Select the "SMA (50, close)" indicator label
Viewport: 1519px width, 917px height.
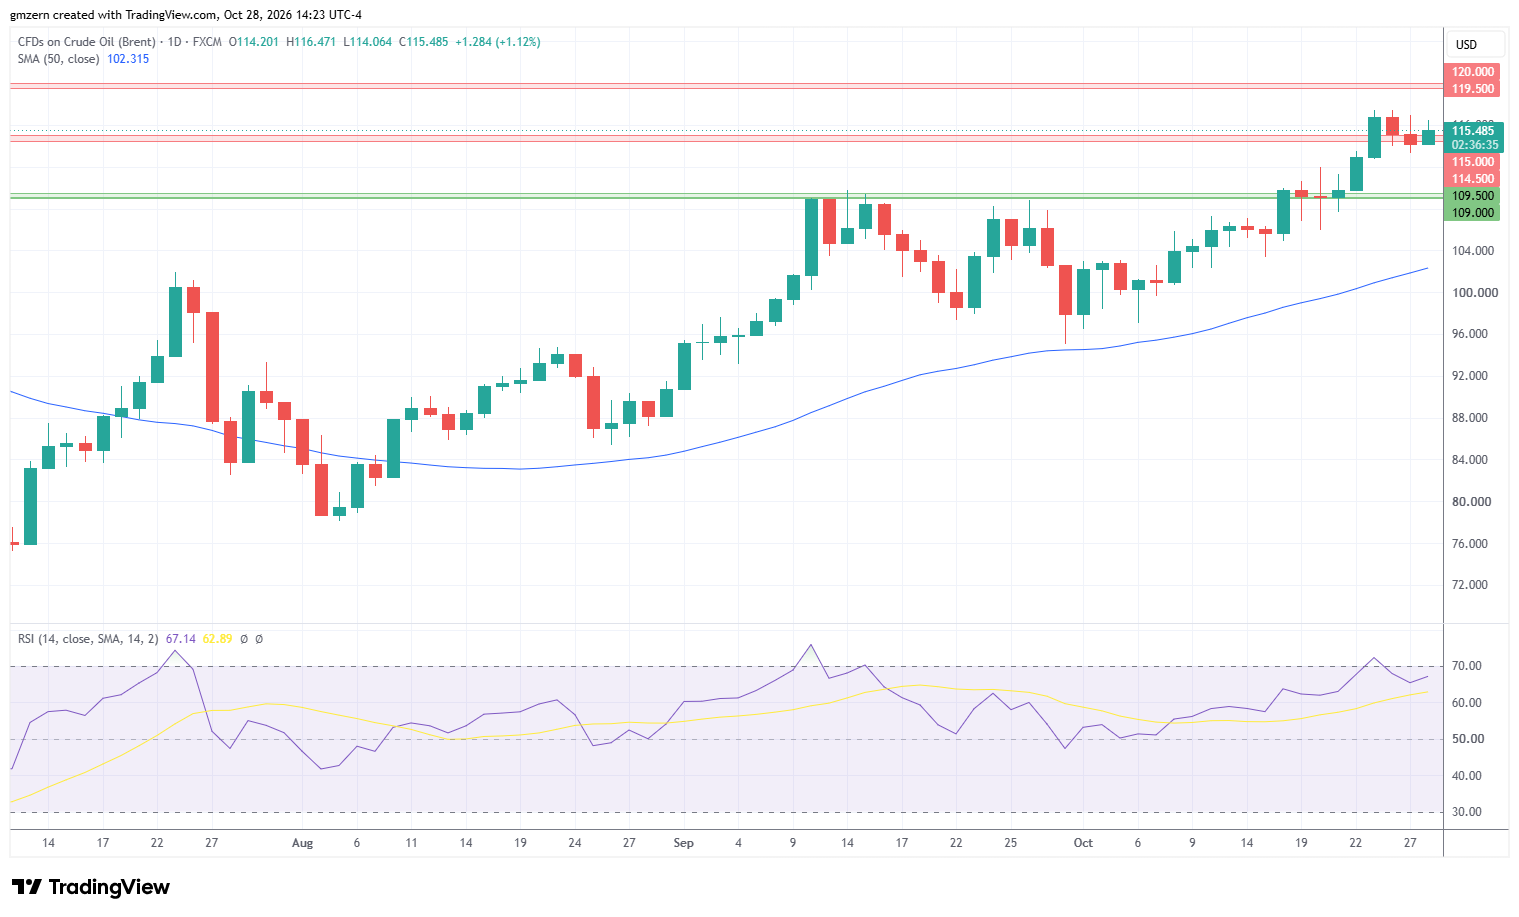59,59
